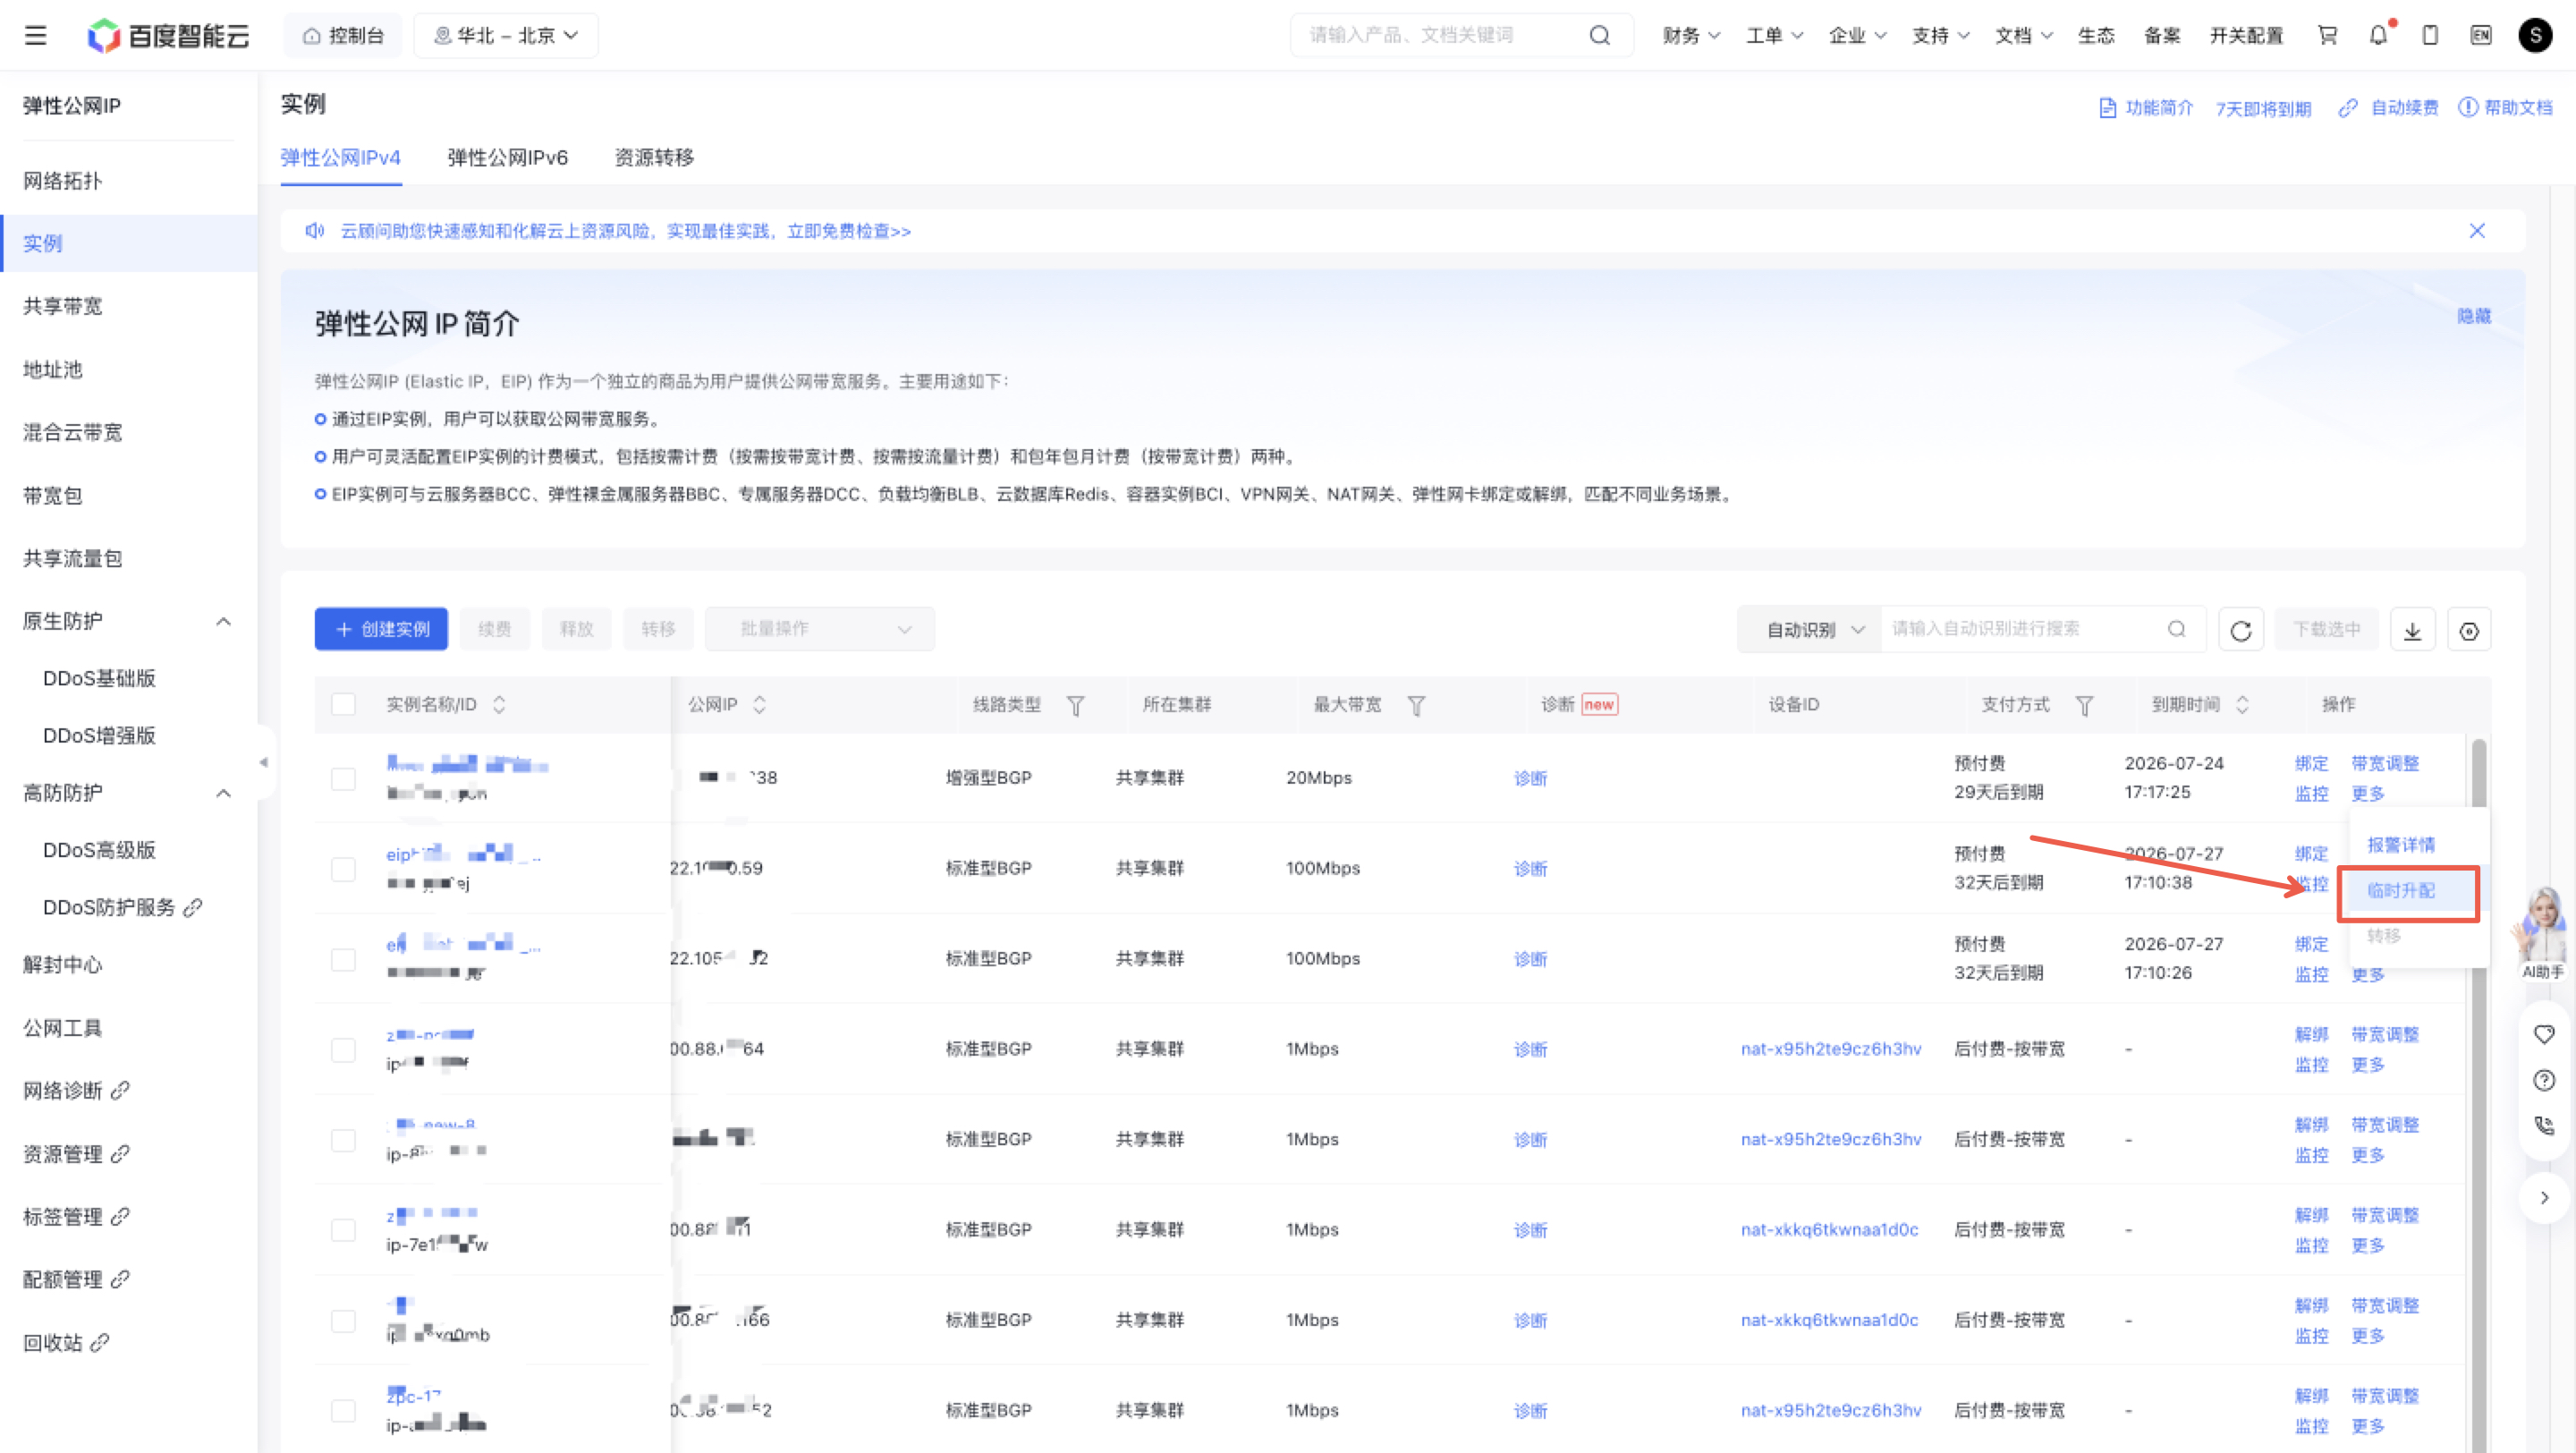Open the hamburger navigation menu
This screenshot has width=2576, height=1453.
pyautogui.click(x=36, y=36)
